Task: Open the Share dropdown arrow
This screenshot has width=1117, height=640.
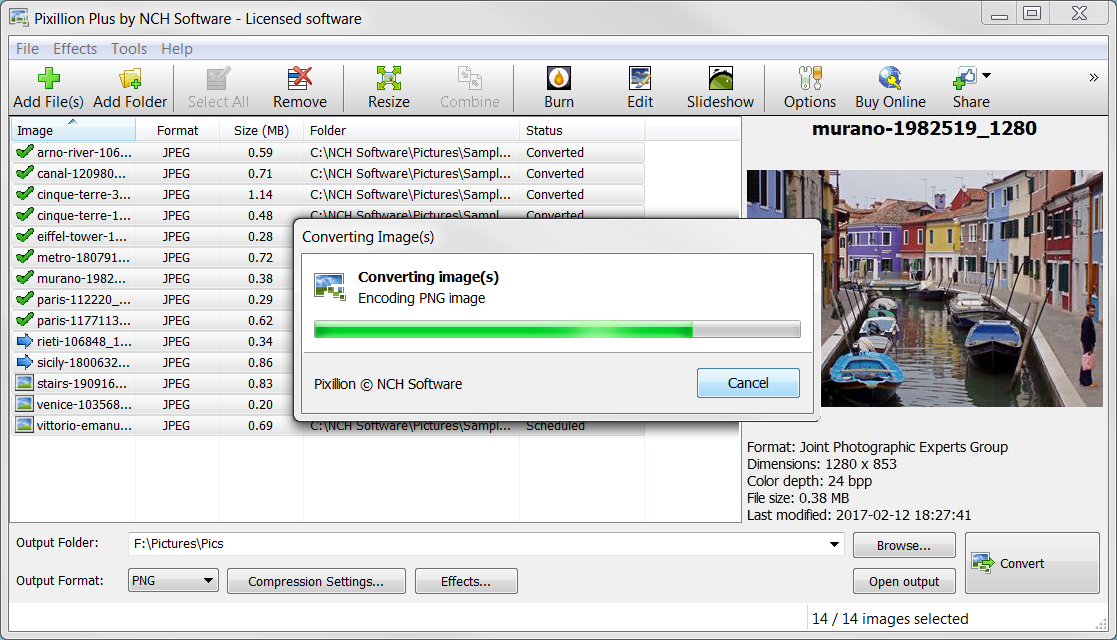Action: click(987, 75)
